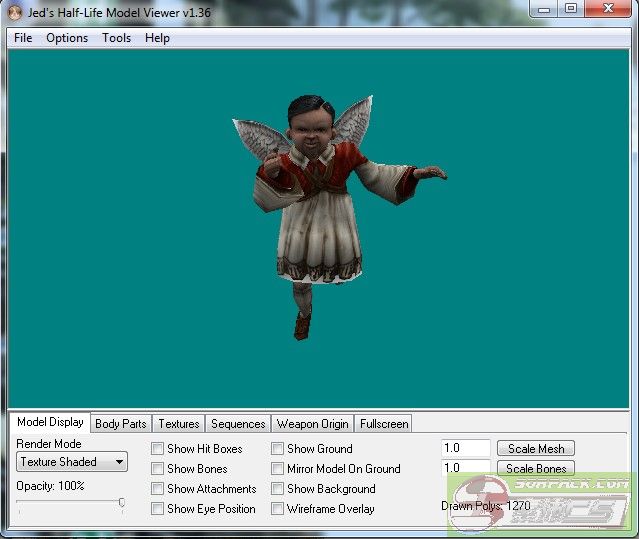Image resolution: width=639 pixels, height=539 pixels.
Task: Close the Model Viewer window
Action: 608,9
